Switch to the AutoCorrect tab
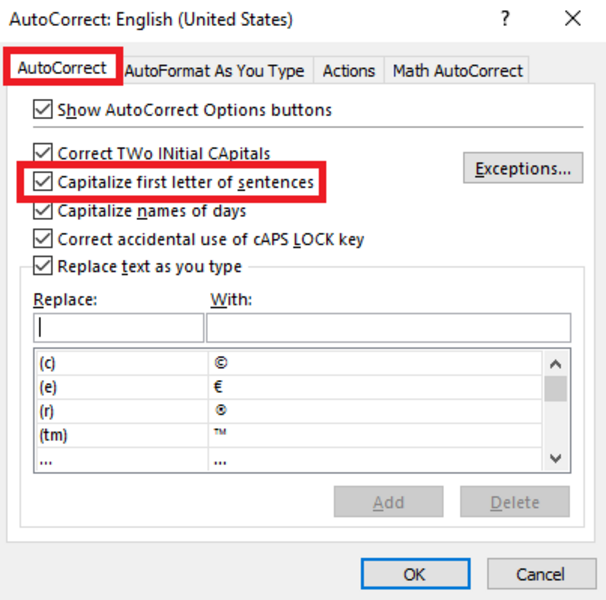The image size is (606, 600). click(61, 68)
